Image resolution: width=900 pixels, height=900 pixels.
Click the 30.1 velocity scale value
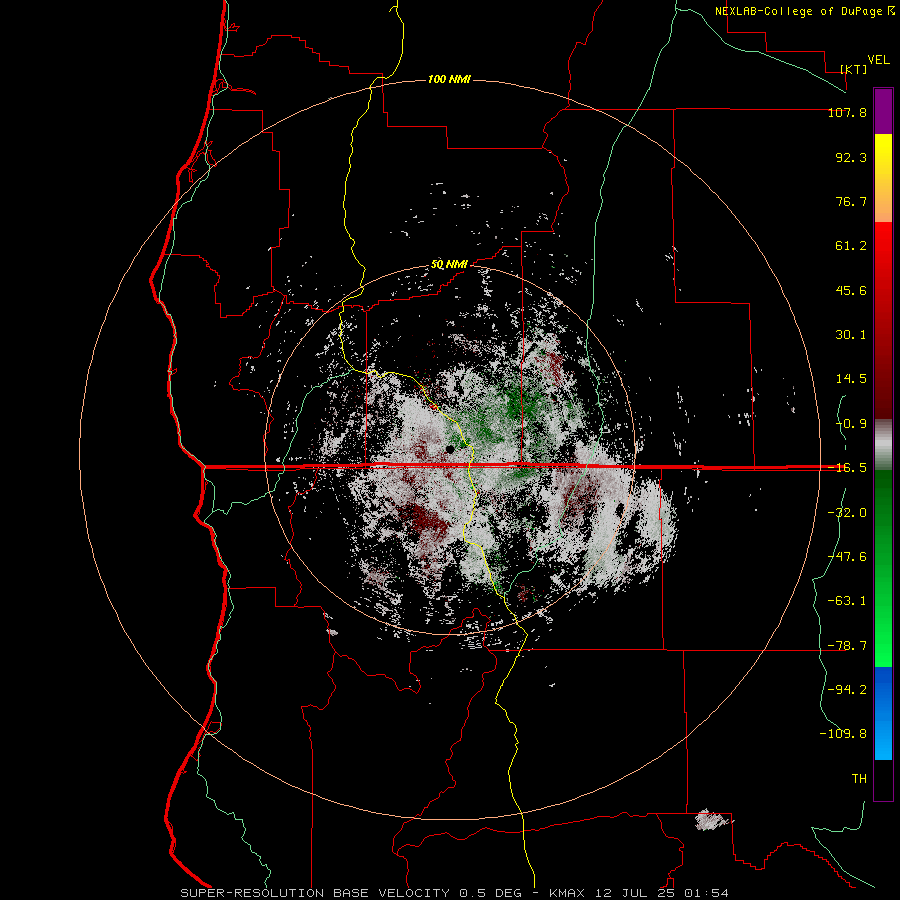click(x=851, y=334)
